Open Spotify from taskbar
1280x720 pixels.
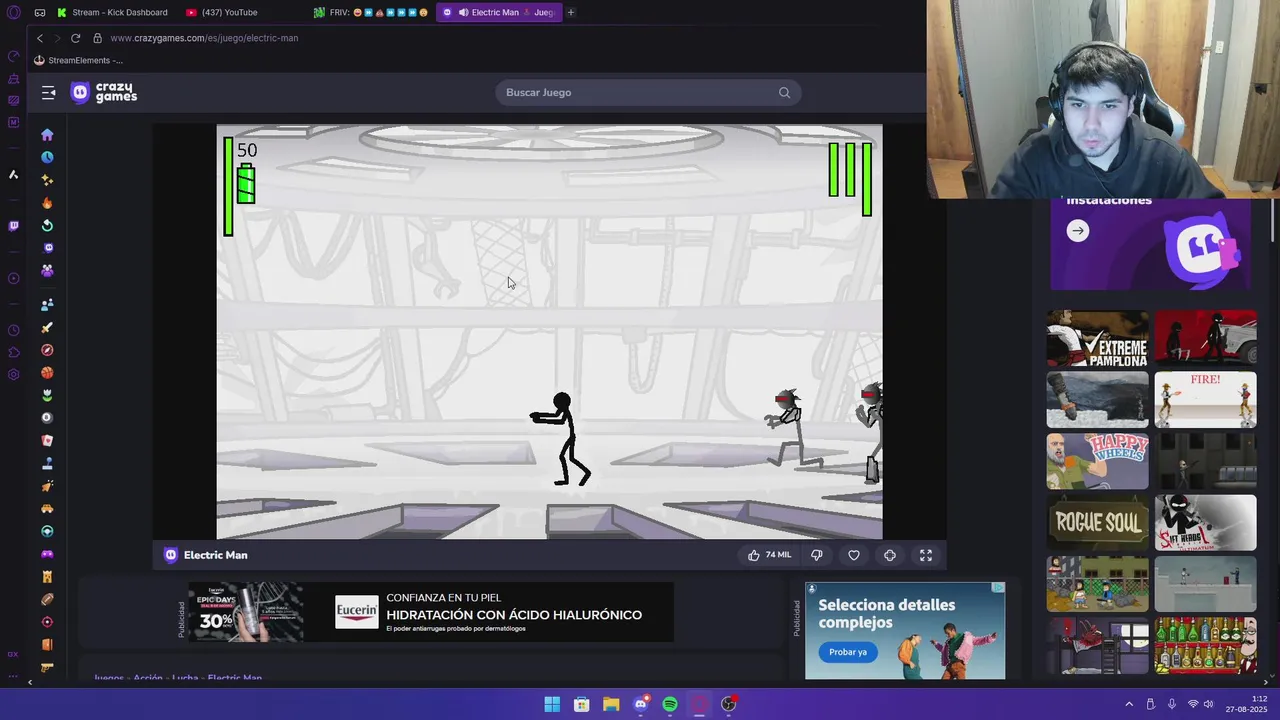click(x=670, y=704)
